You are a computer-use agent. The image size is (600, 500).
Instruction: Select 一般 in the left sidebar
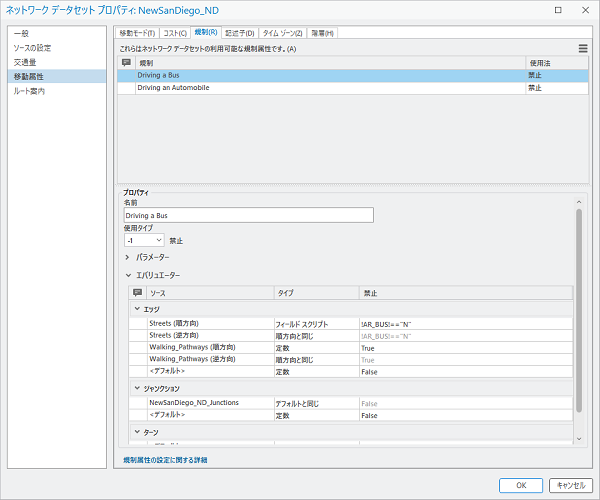(x=21, y=33)
